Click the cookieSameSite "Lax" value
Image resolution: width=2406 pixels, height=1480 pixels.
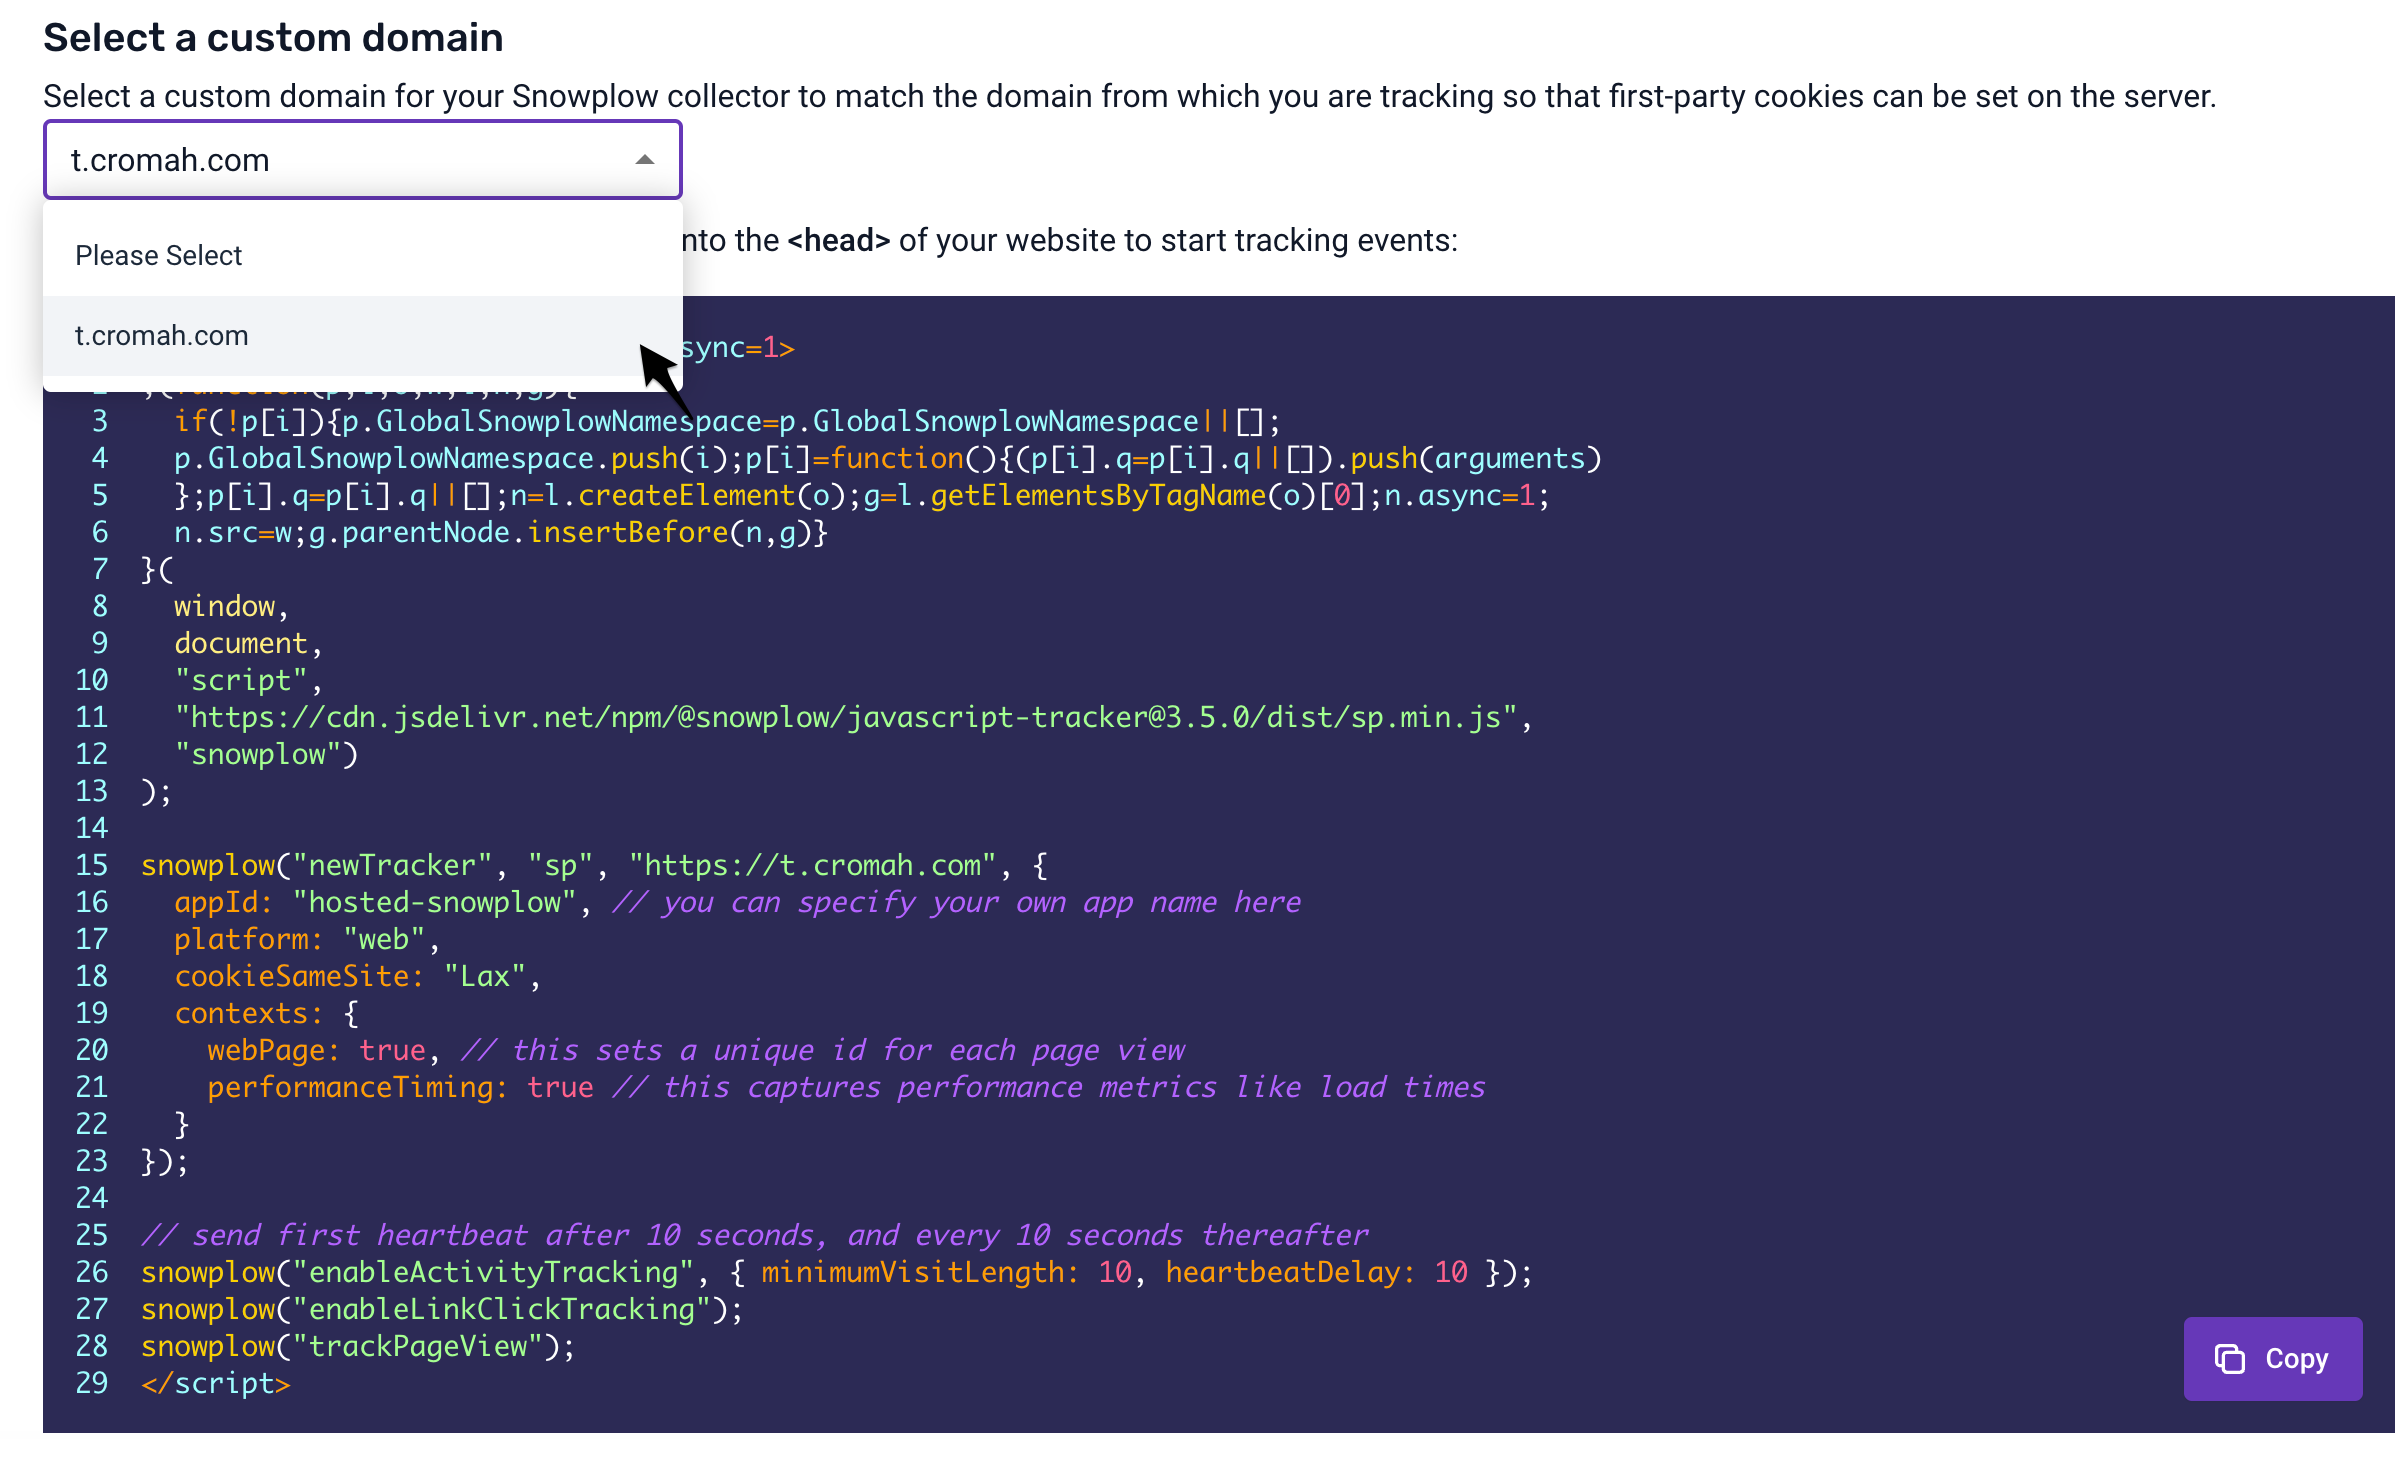coord(483,975)
